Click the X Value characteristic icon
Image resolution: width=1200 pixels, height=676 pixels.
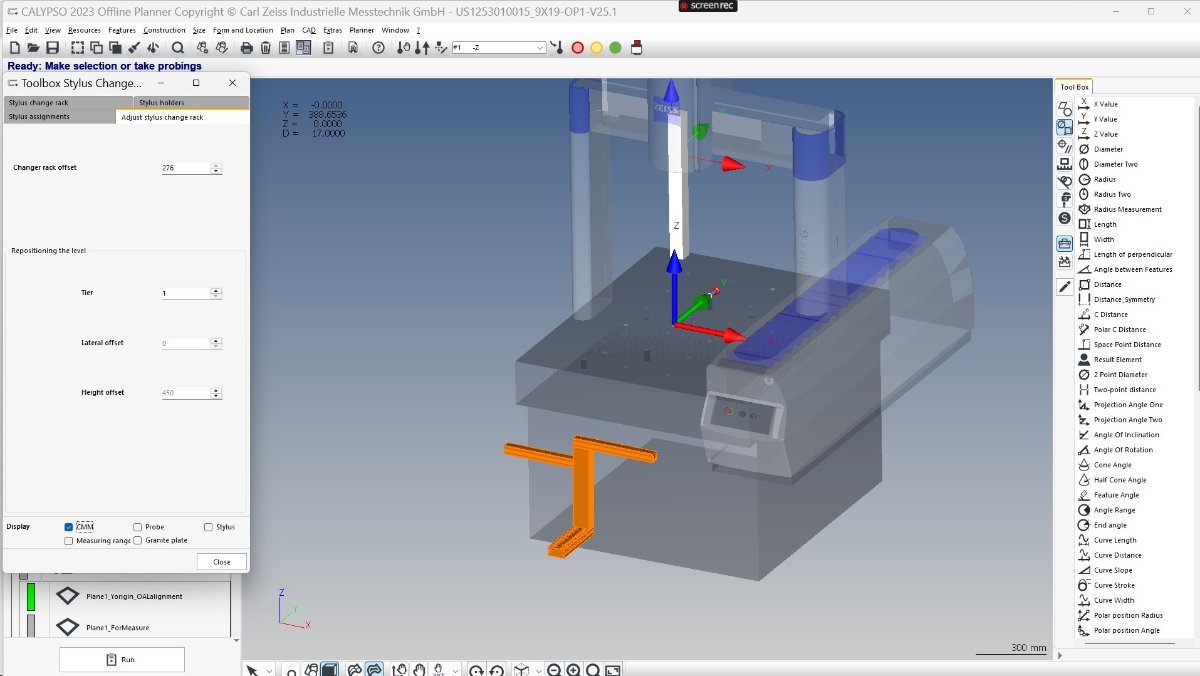[1083, 104]
